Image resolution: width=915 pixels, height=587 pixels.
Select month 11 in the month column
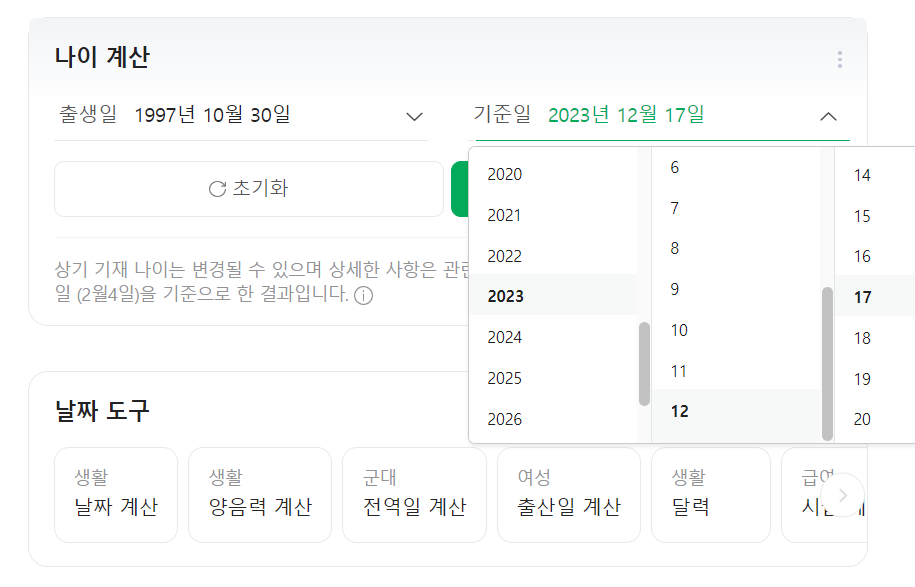tap(679, 370)
